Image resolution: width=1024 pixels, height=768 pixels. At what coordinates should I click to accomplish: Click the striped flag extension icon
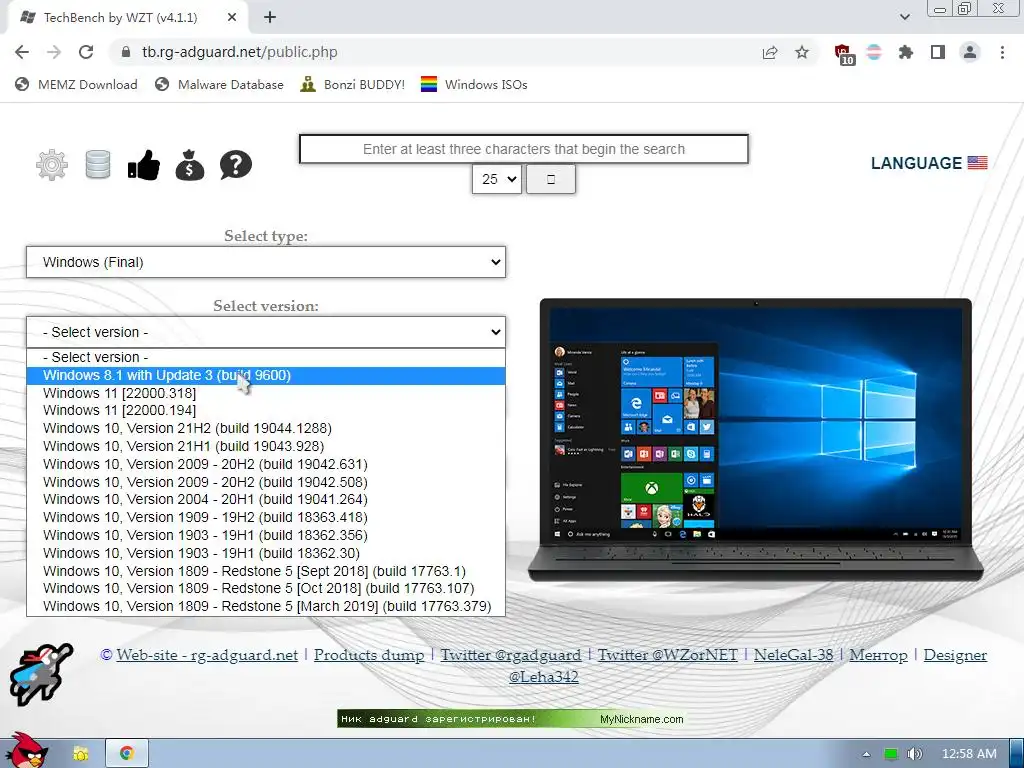[874, 52]
